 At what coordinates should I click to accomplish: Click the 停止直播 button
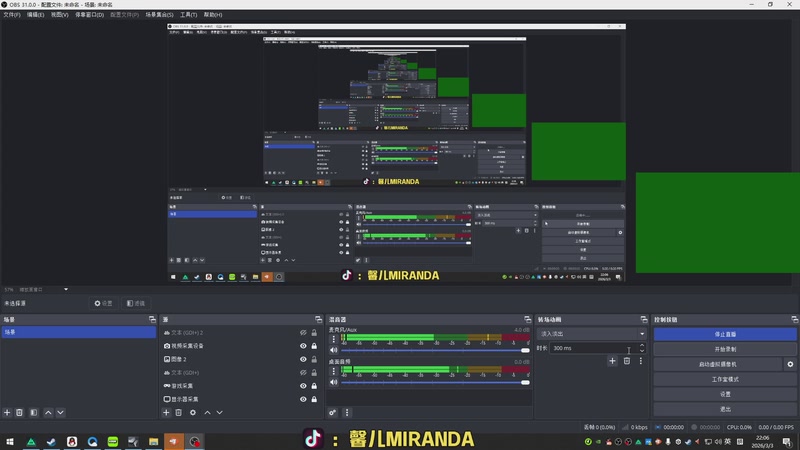pos(725,334)
